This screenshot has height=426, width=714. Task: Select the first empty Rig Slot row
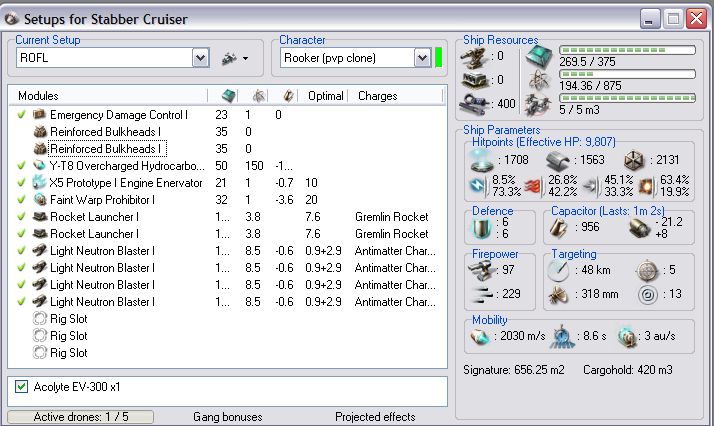point(69,319)
